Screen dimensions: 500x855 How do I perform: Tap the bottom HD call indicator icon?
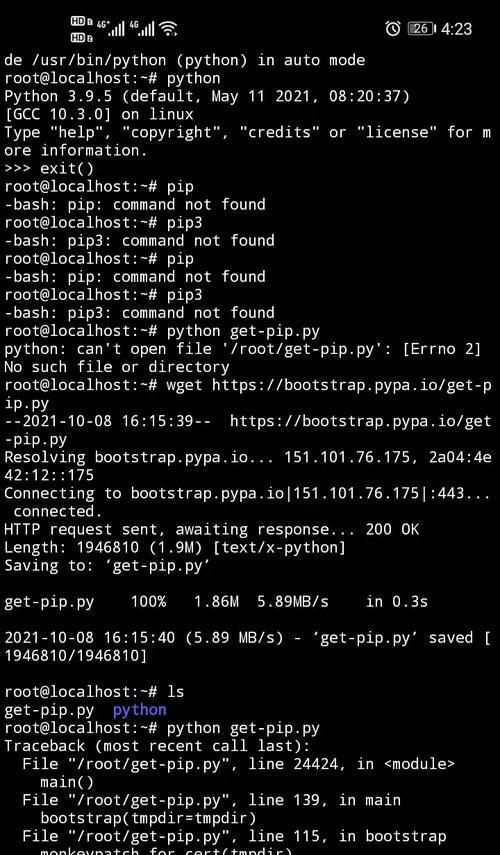pyautogui.click(x=82, y=38)
